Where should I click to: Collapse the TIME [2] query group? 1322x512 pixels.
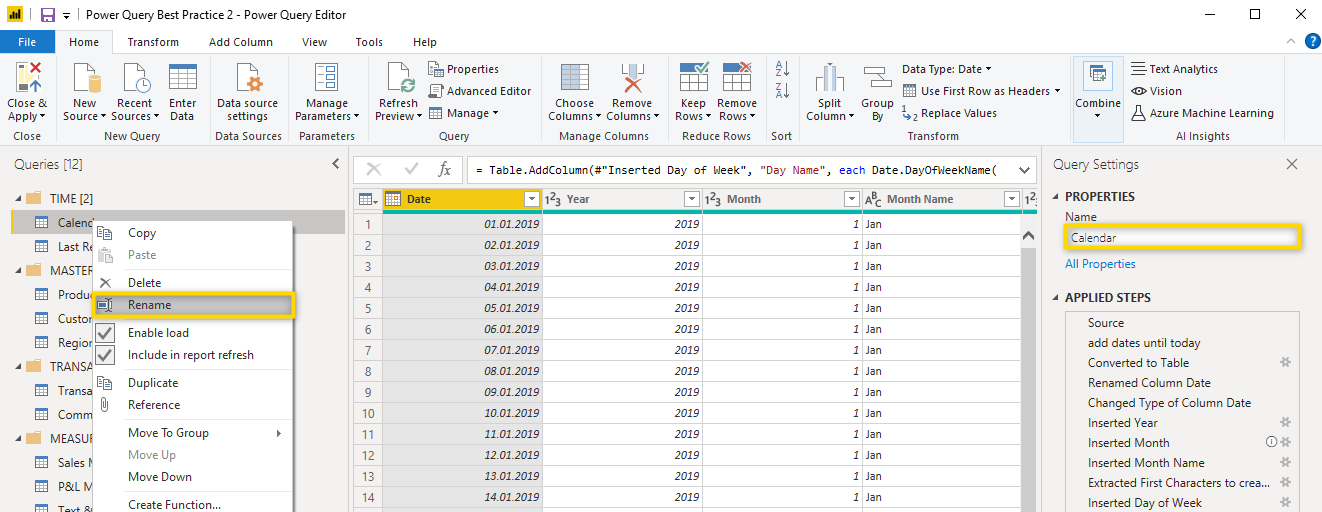[17, 199]
